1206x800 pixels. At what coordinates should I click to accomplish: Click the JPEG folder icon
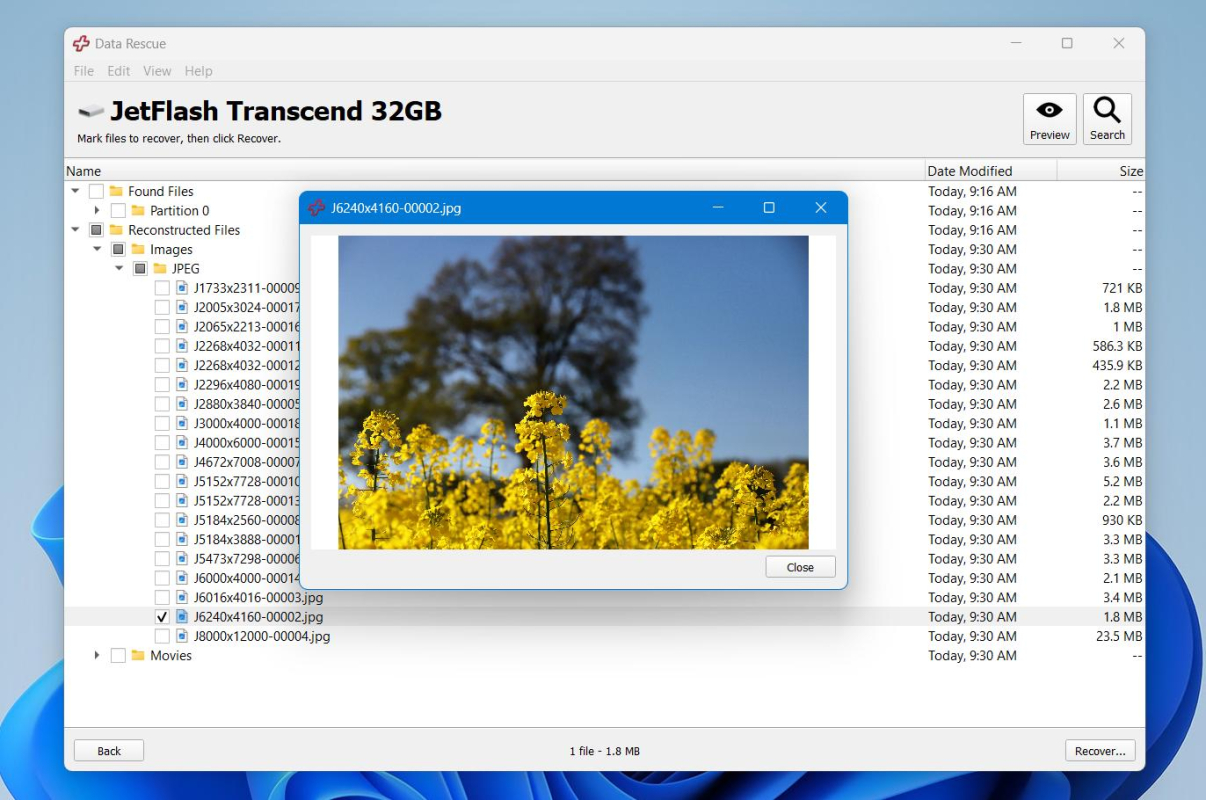pyautogui.click(x=160, y=269)
